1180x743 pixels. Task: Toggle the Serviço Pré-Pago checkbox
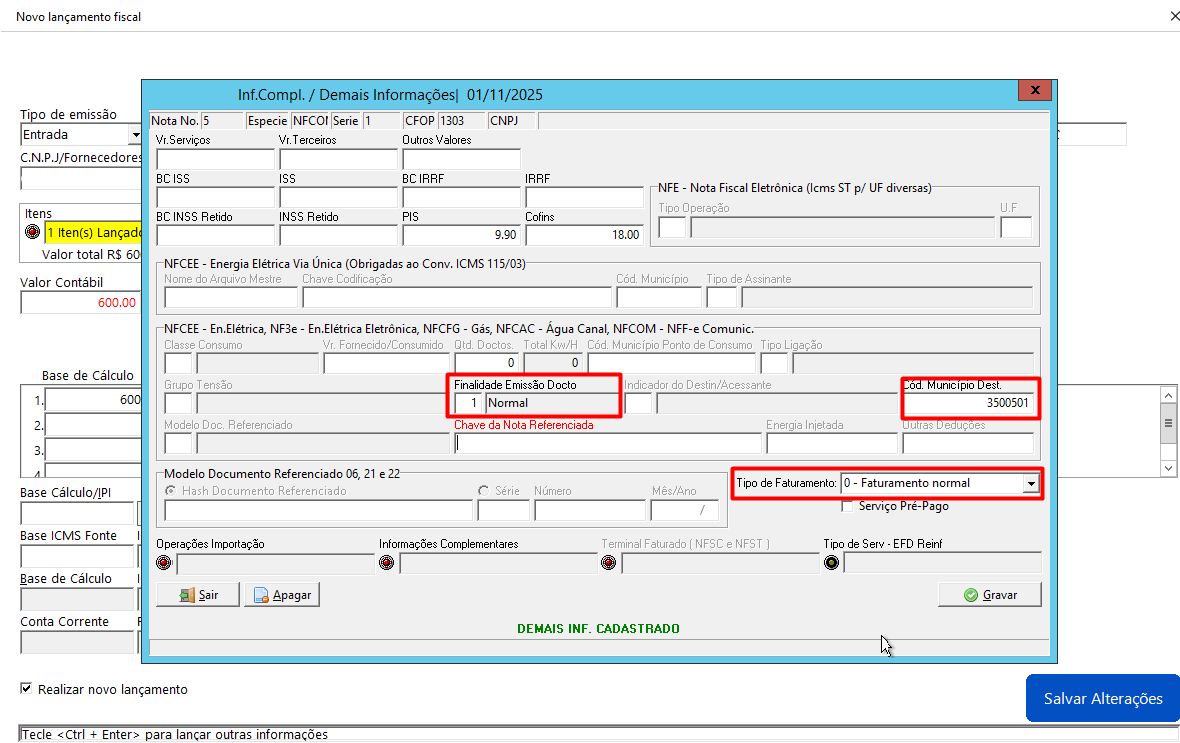pos(847,506)
